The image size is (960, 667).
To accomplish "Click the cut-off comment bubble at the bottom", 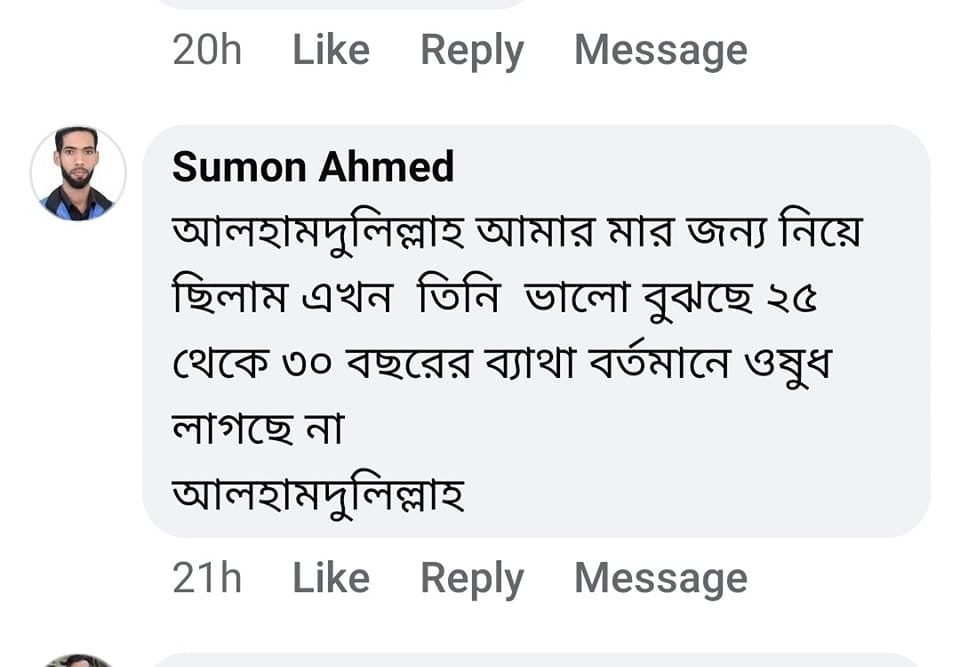I will [530, 661].
